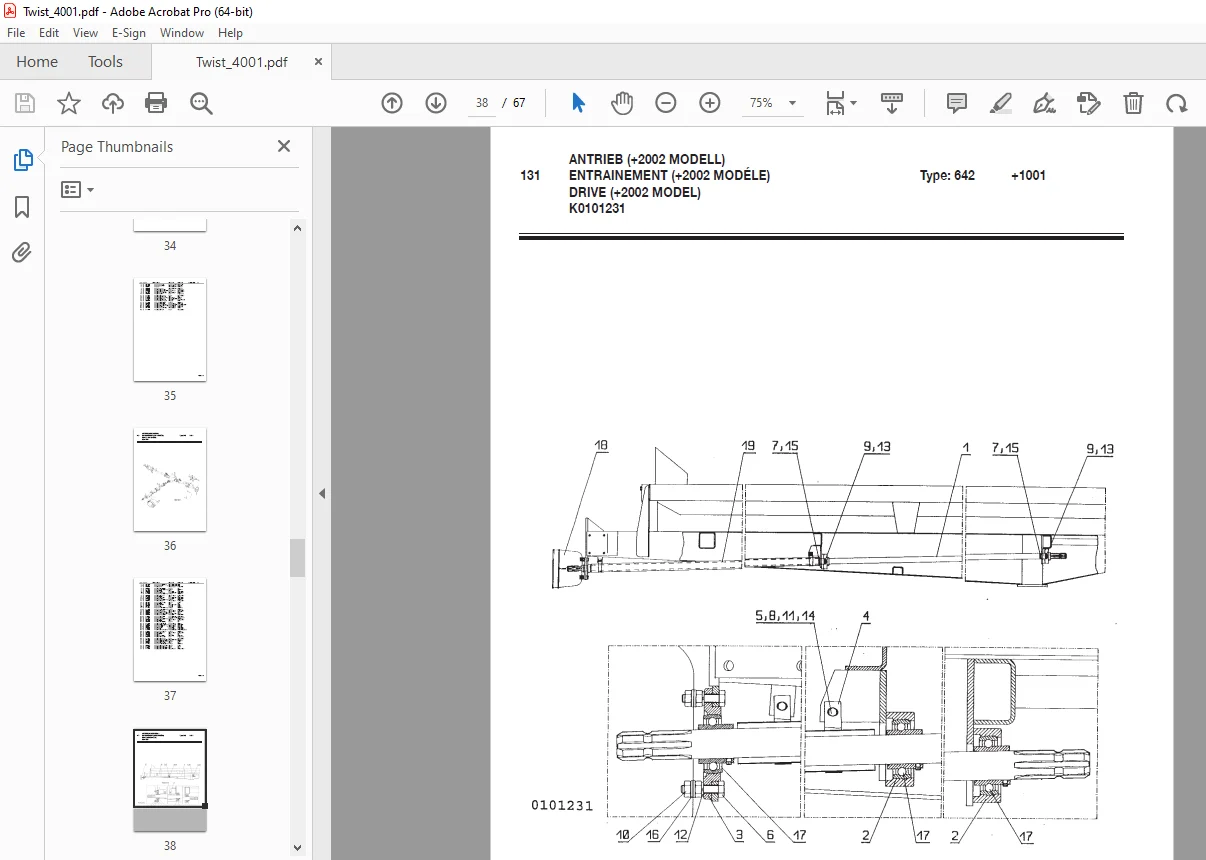Zoom out with the minus button
1206x860 pixels.
click(x=666, y=103)
